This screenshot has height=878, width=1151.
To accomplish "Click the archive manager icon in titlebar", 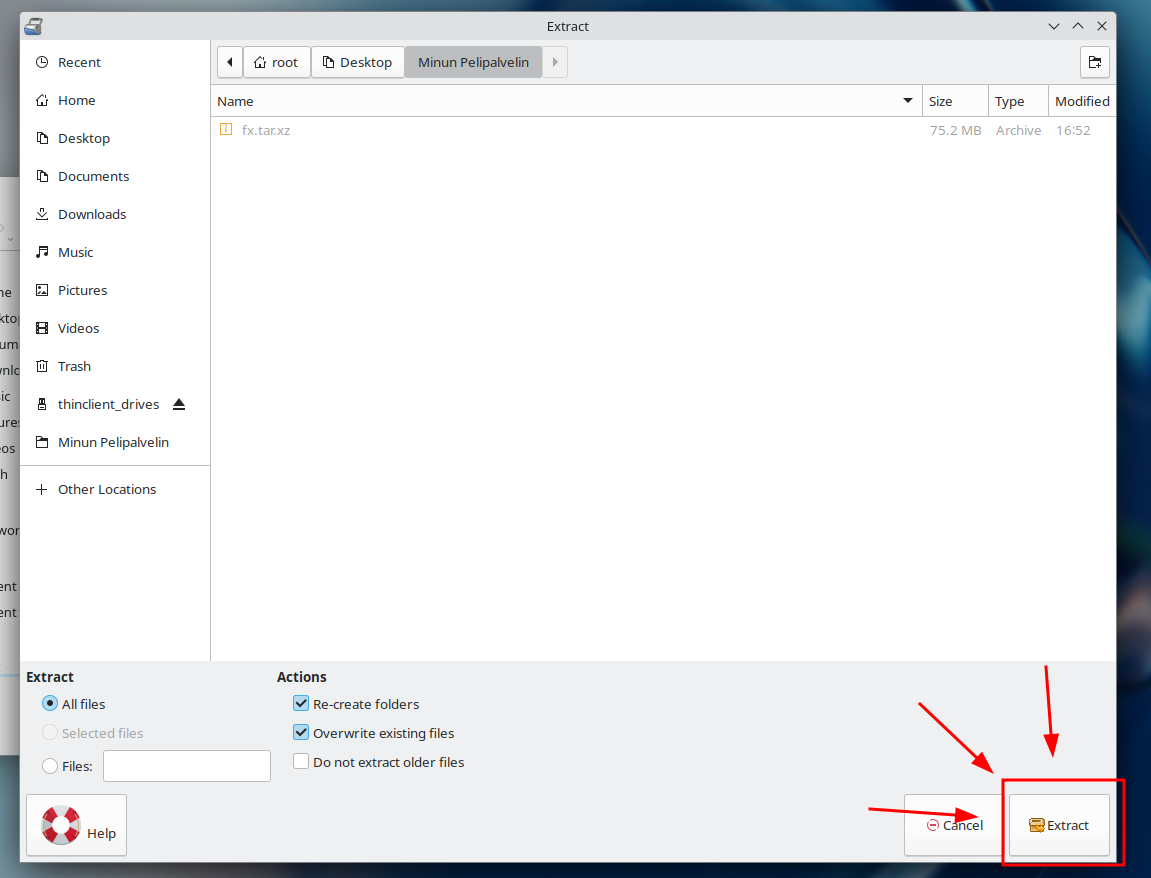I will click(x=33, y=26).
